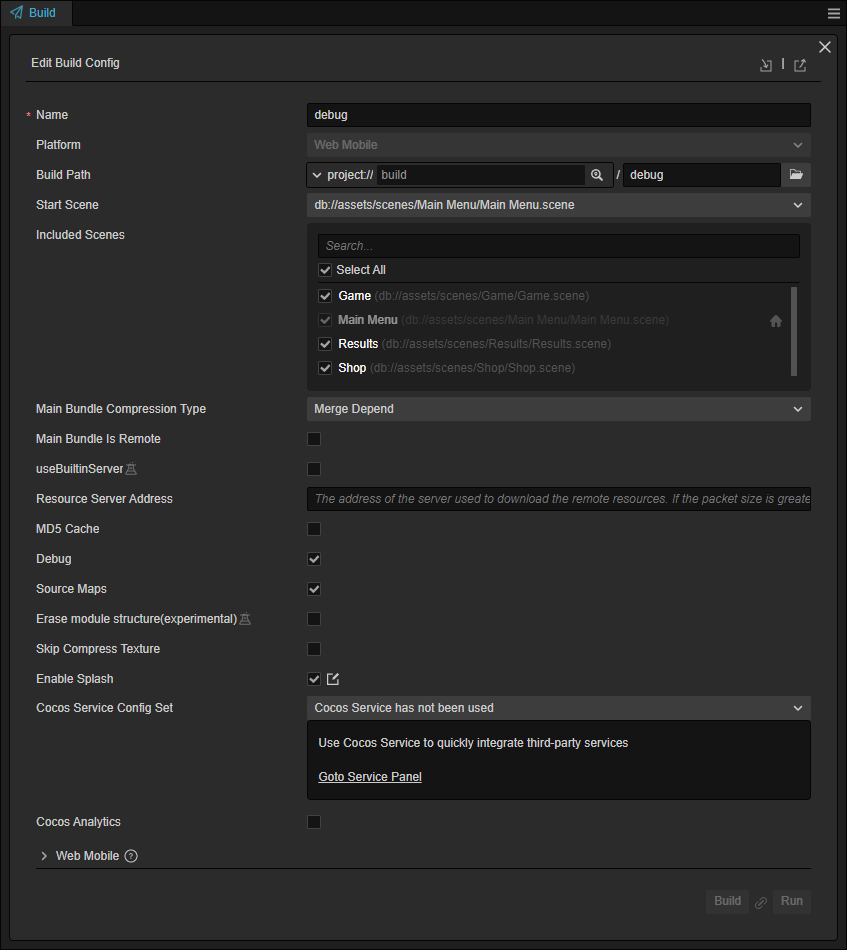Click the Web Mobile help question icon

tap(131, 856)
